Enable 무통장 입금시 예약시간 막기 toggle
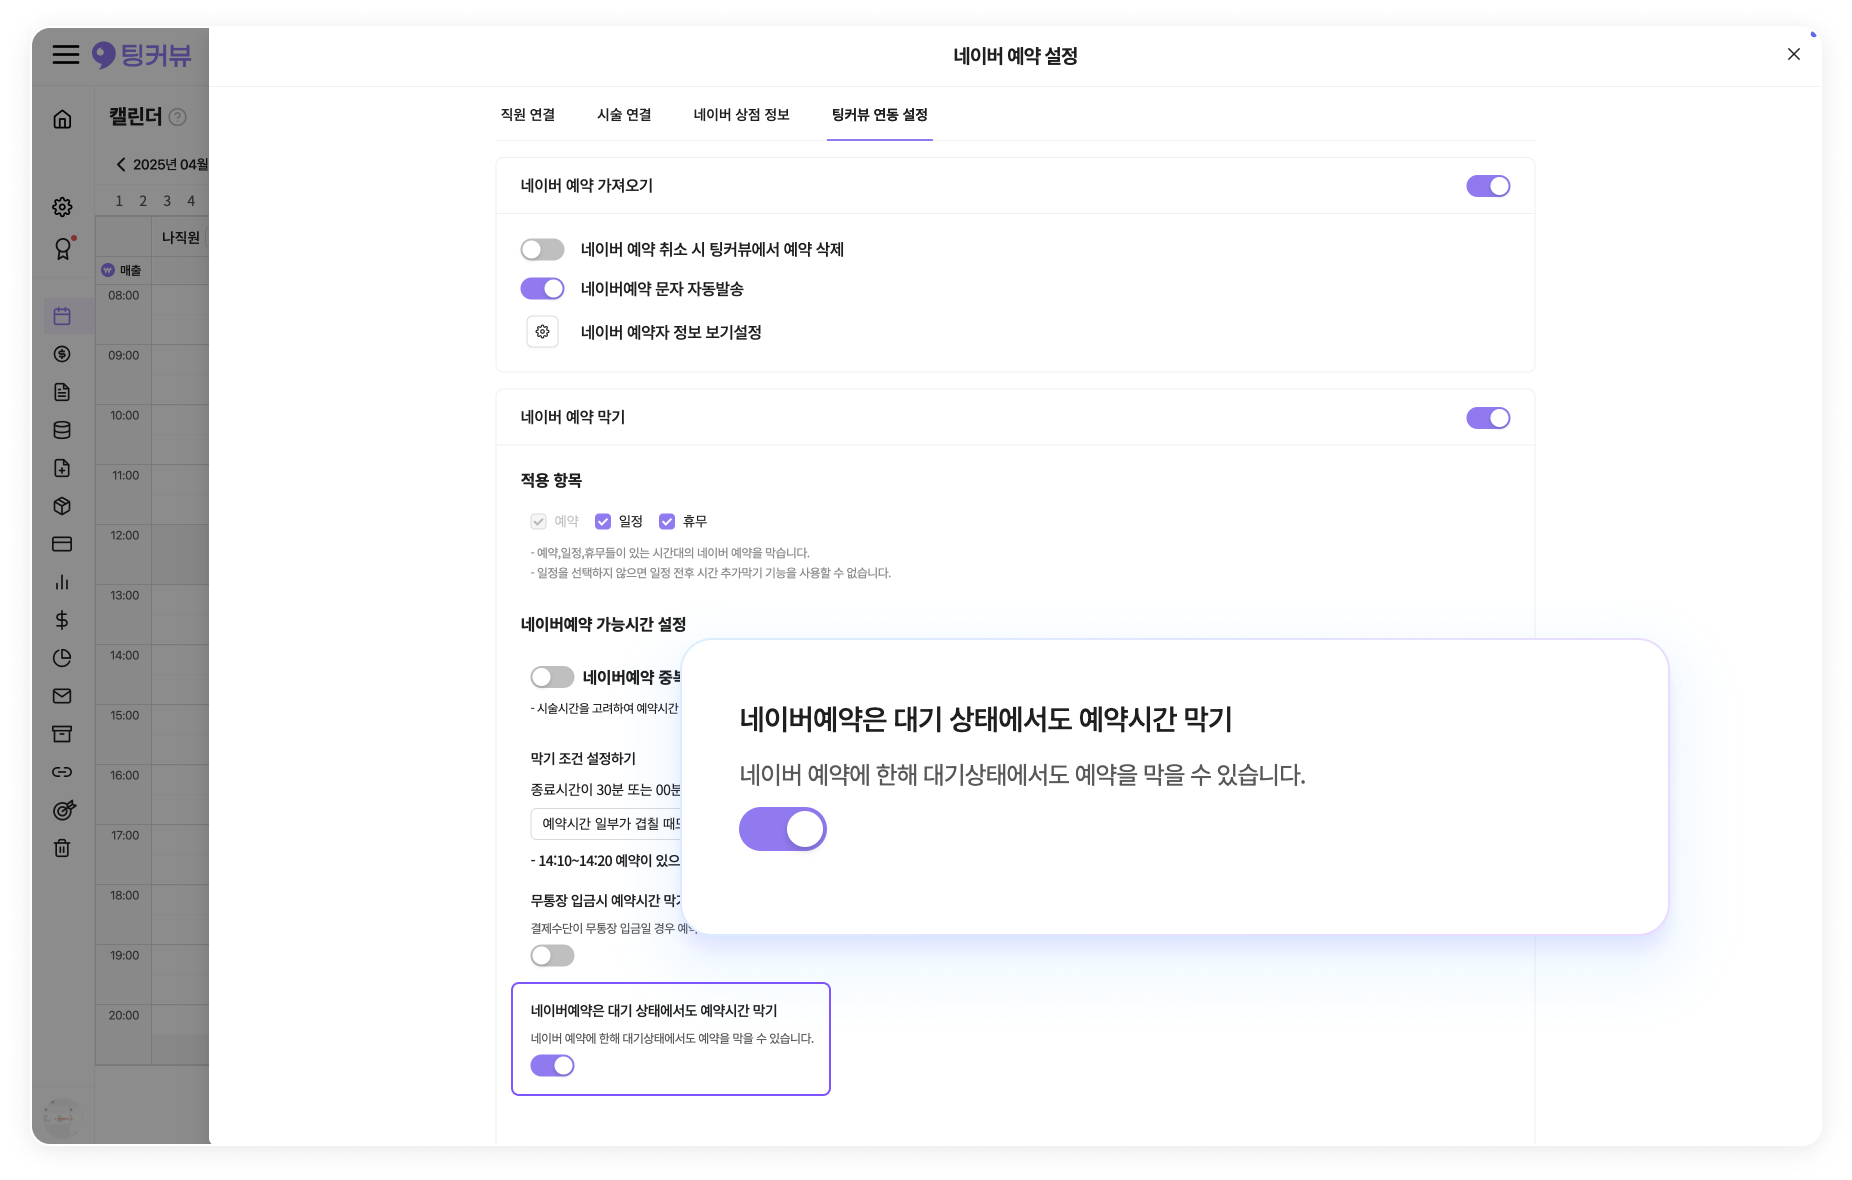The height and width of the screenshot is (1180, 1852). (x=552, y=955)
